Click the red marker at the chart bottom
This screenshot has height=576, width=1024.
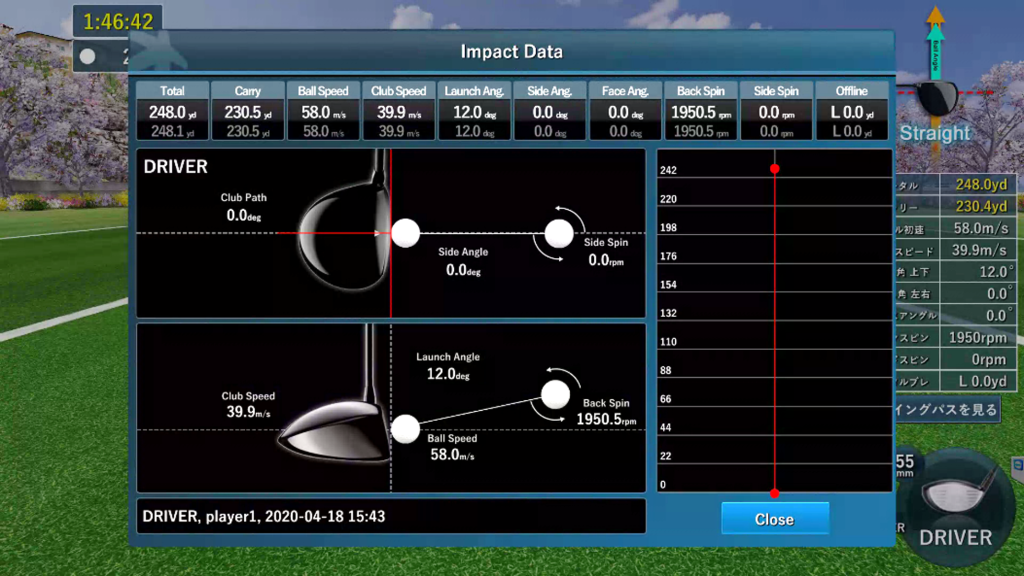pos(774,493)
